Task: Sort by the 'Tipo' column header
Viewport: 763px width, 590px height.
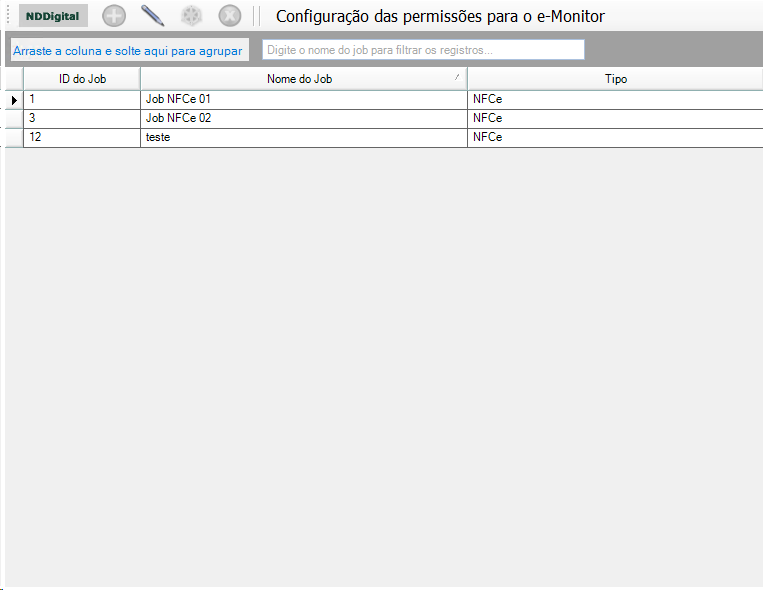Action: click(615, 79)
